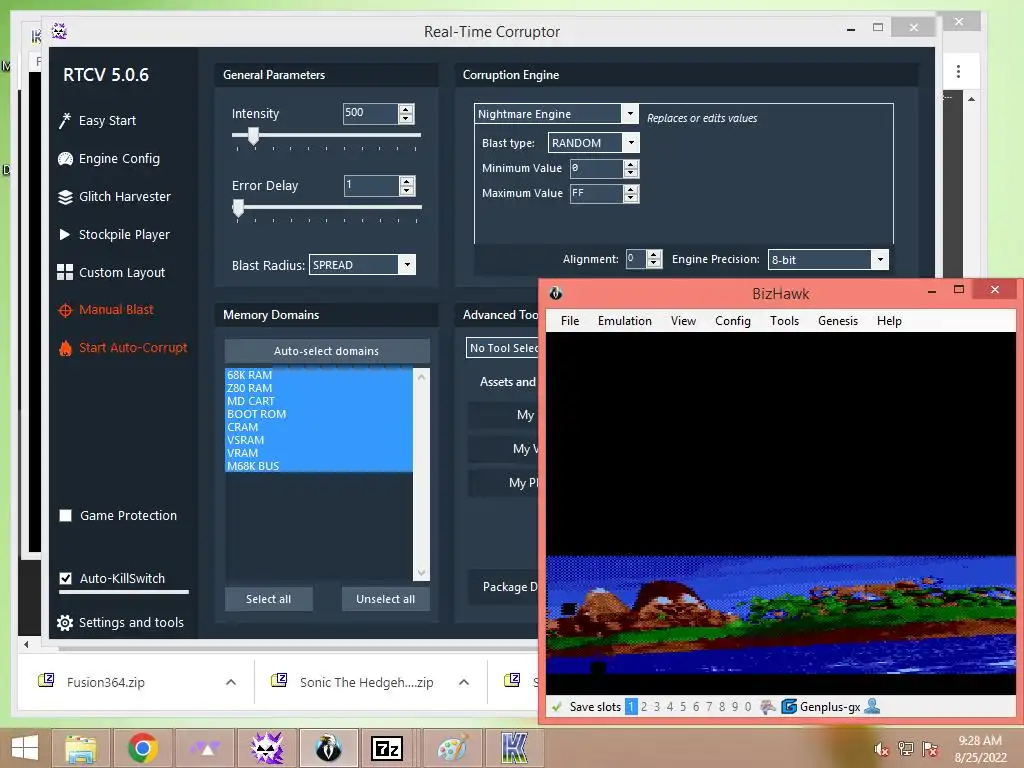Click Select all button
Viewport: 1024px width, 768px height.
[x=268, y=599]
